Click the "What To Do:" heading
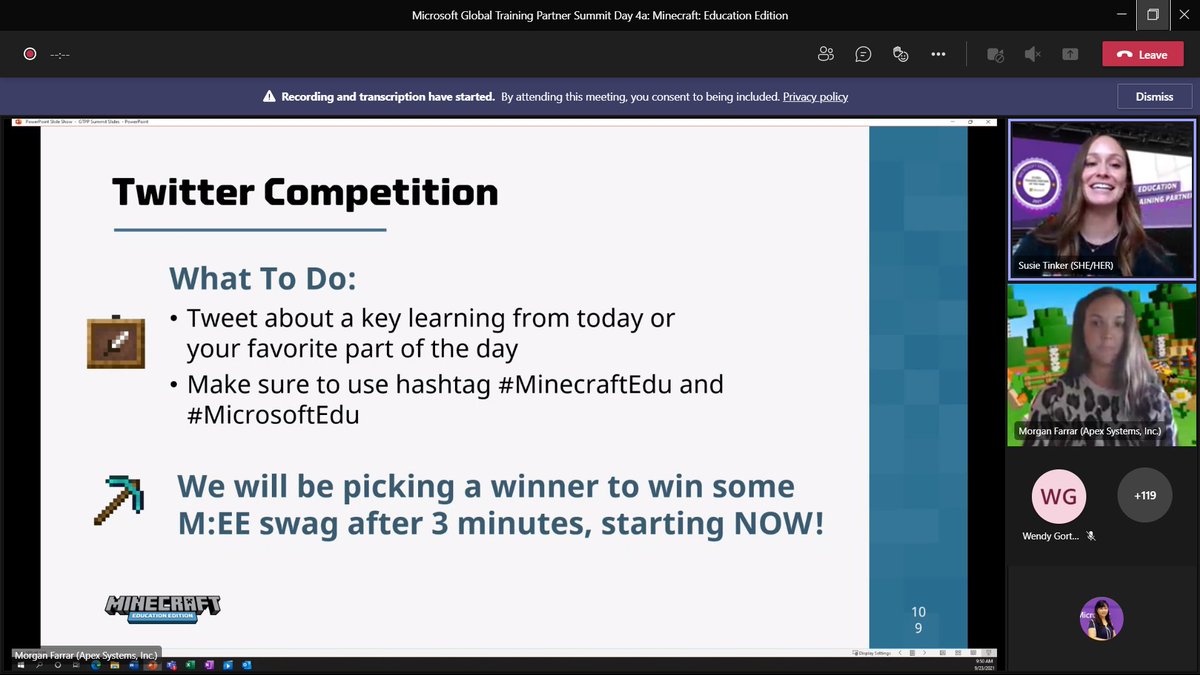 point(262,277)
